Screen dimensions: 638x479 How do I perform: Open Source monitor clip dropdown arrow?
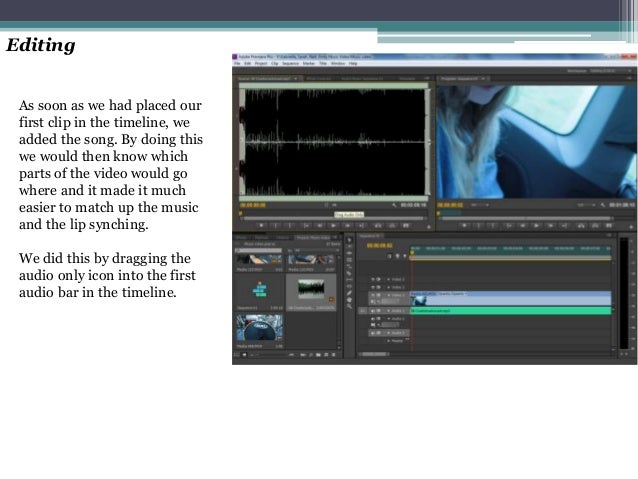296,78
